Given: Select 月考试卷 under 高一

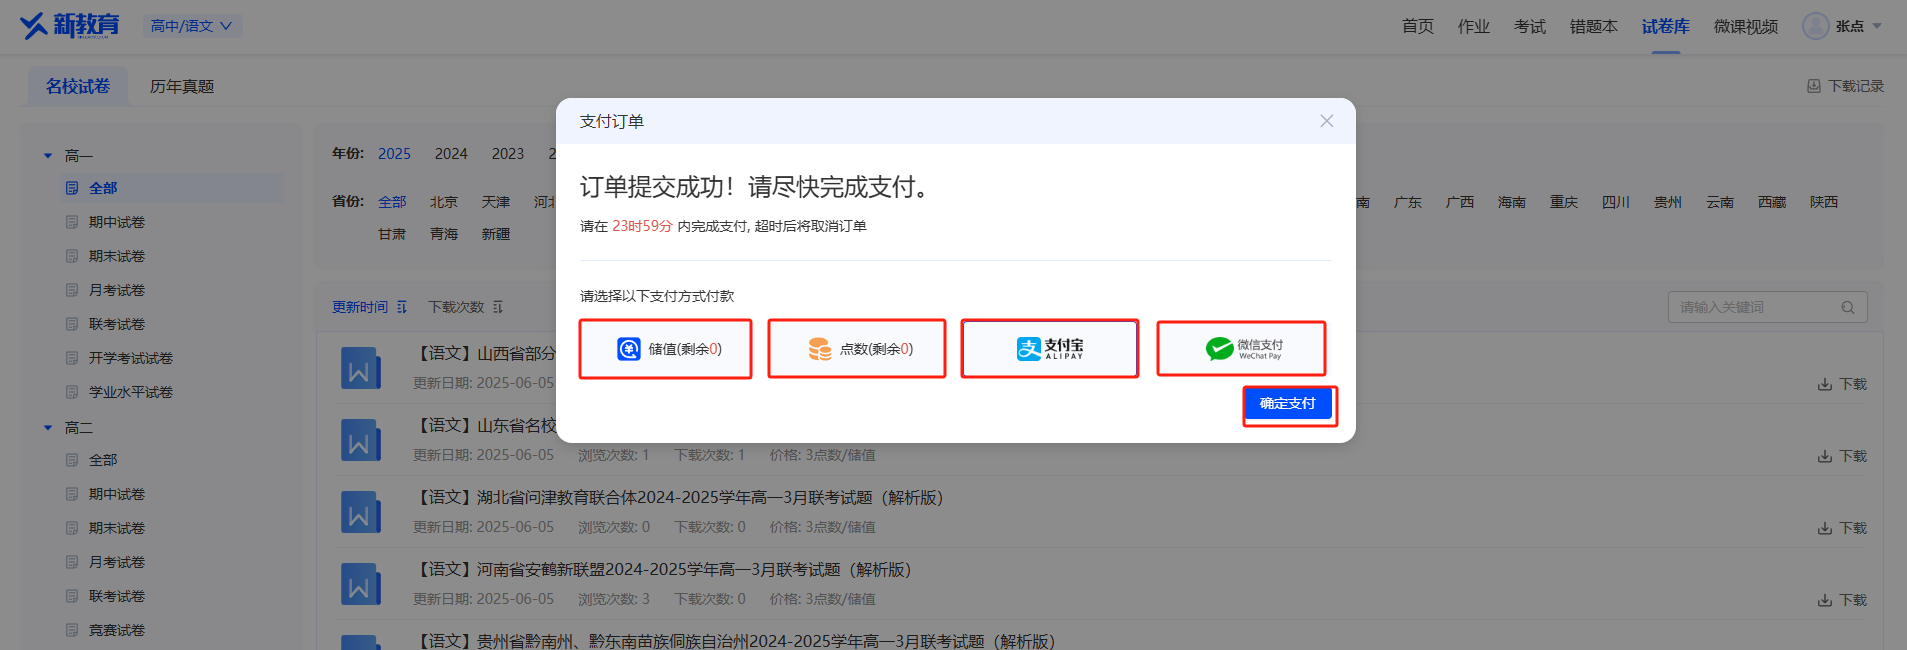Looking at the screenshot, I should coord(116,290).
